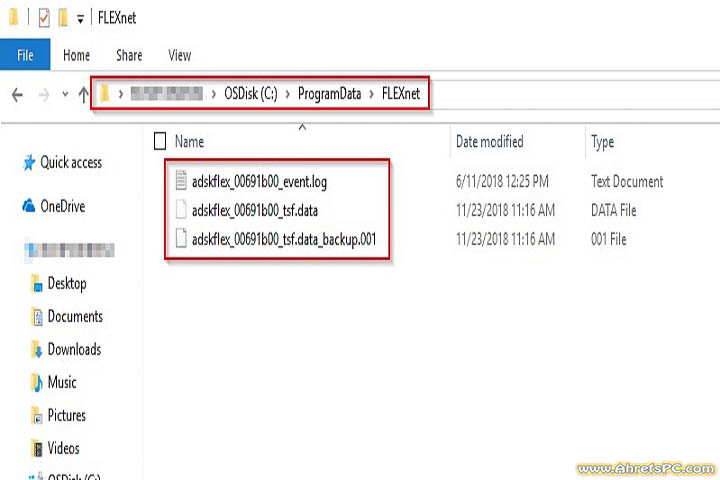The height and width of the screenshot is (480, 720).
Task: Click the data_backup.001 file icon
Action: pos(181,238)
